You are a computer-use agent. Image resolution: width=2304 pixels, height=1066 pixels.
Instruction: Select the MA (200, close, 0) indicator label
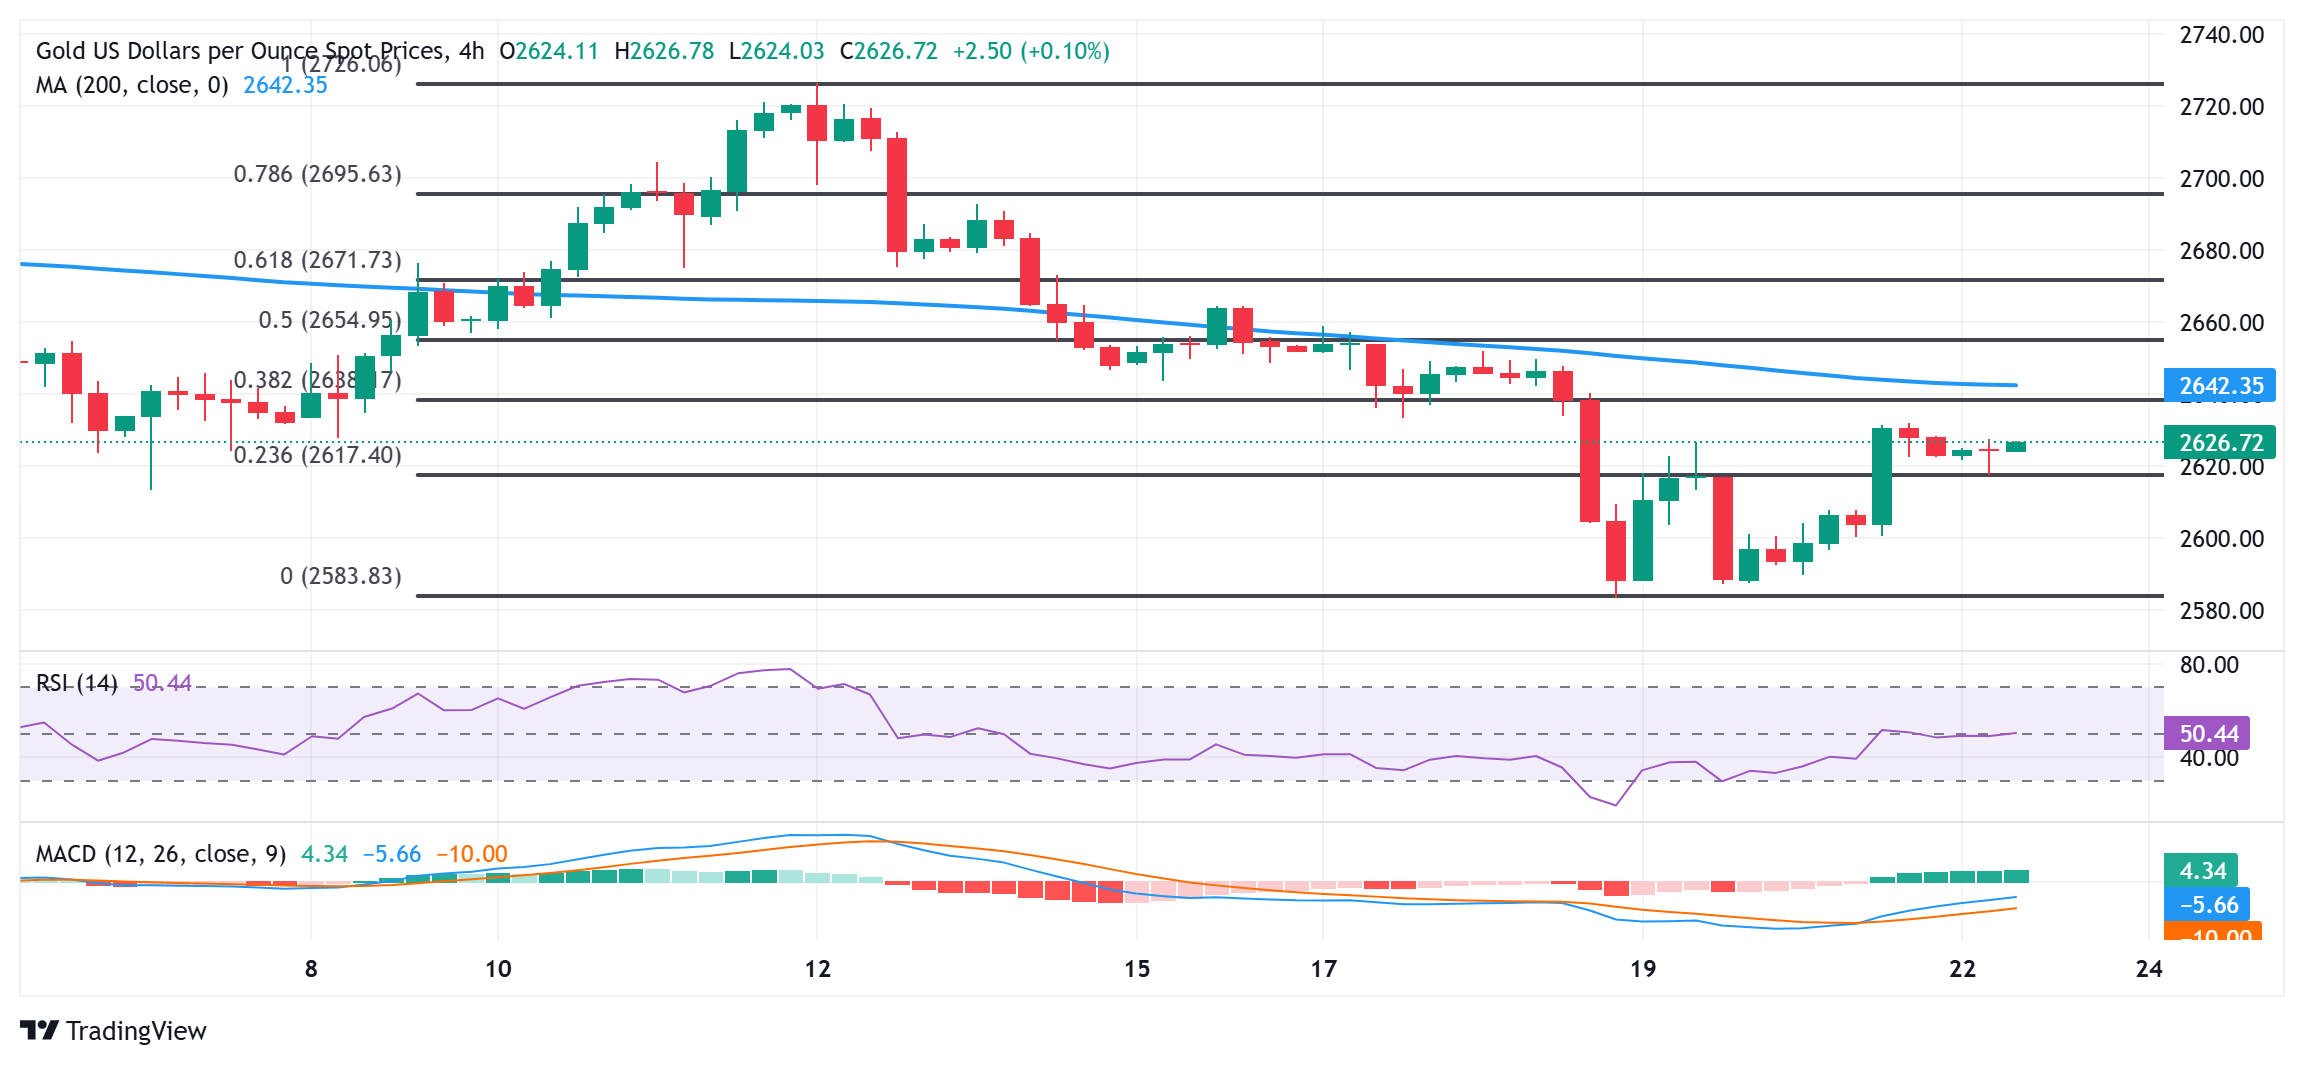[x=132, y=85]
